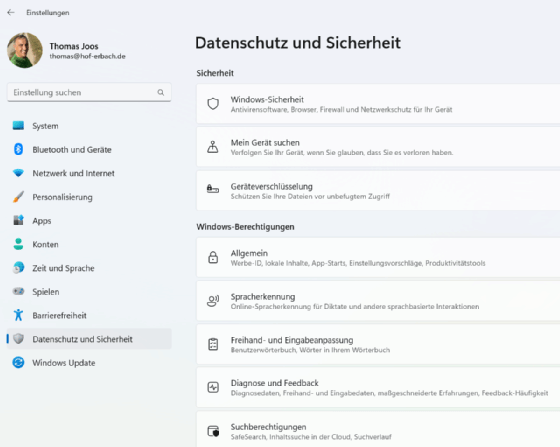Open Bluetooth und Geräte category
Viewport: 560px width, 447px height.
pos(89,149)
